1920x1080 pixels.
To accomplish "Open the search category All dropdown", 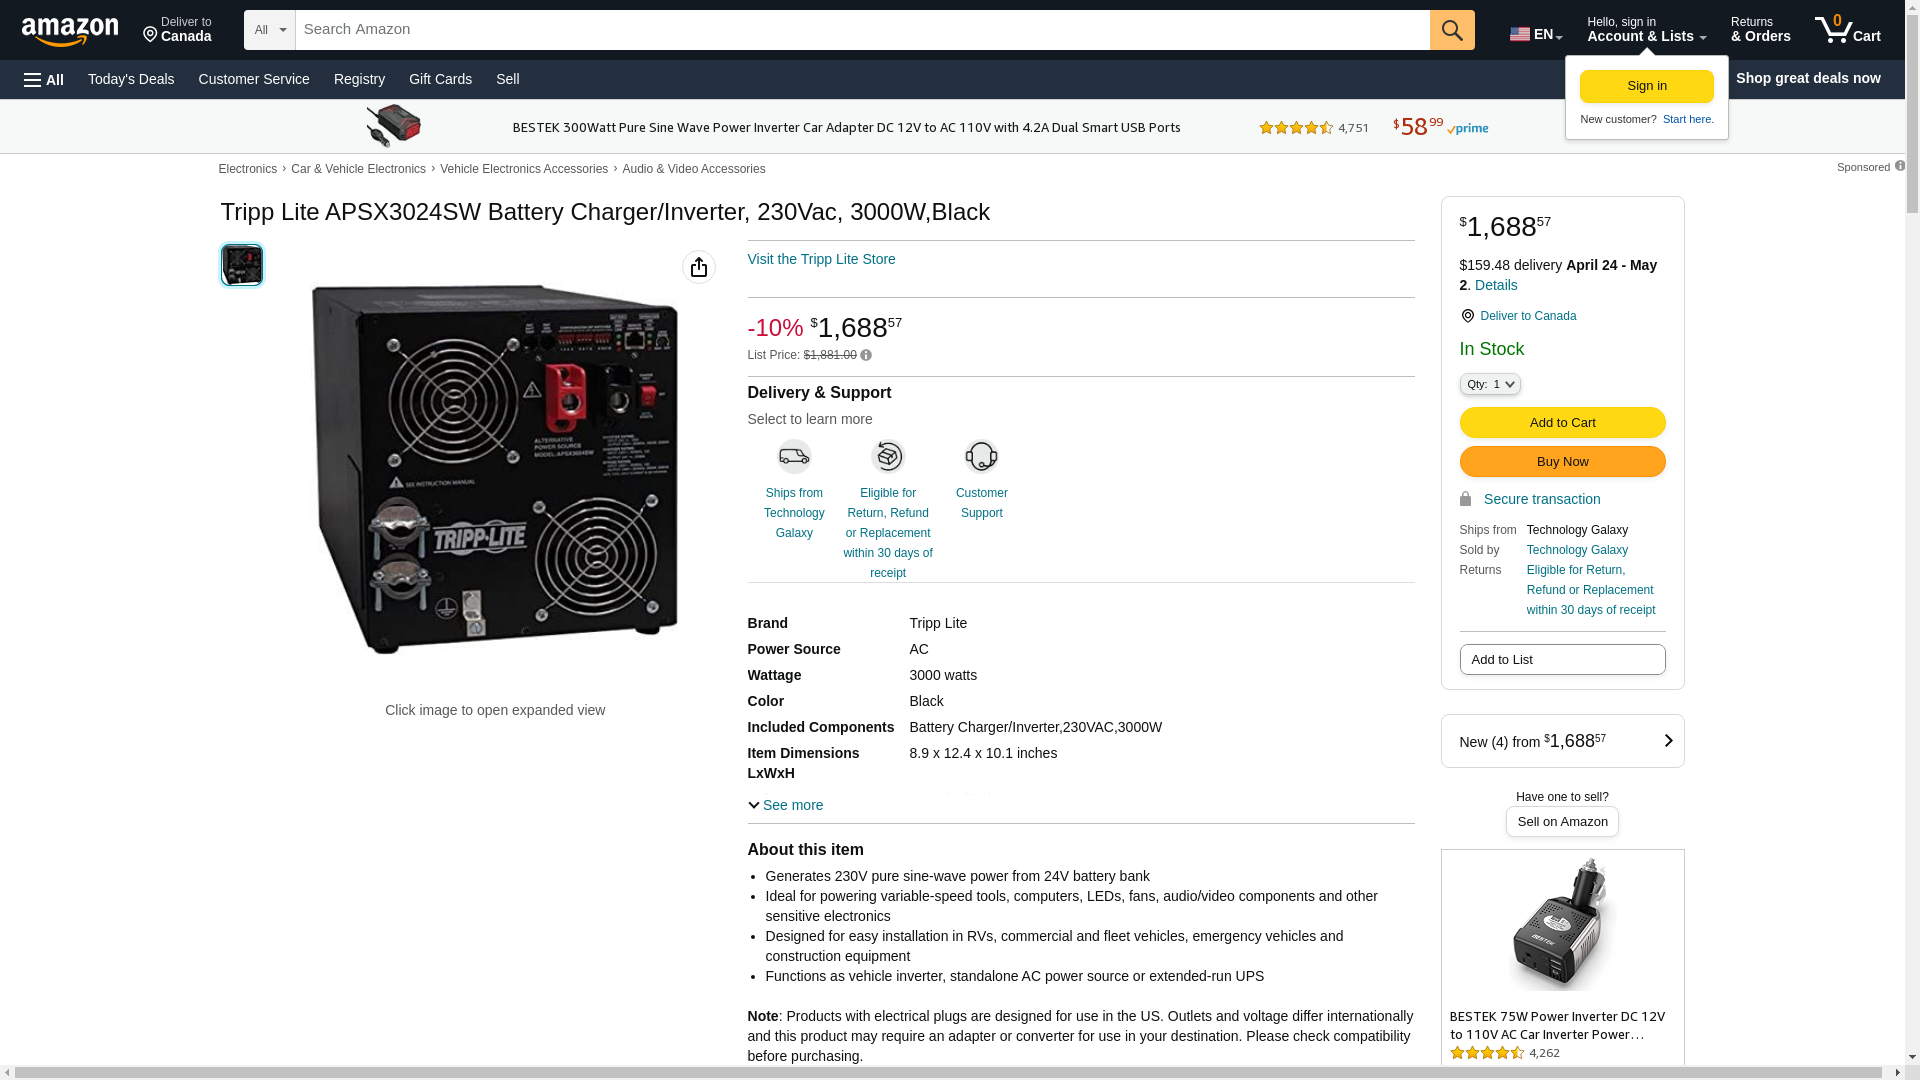I will pyautogui.click(x=269, y=30).
